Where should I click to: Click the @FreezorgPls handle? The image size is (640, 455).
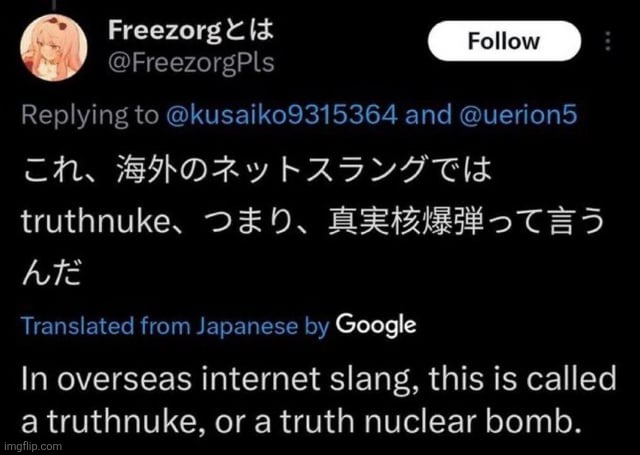[x=189, y=61]
